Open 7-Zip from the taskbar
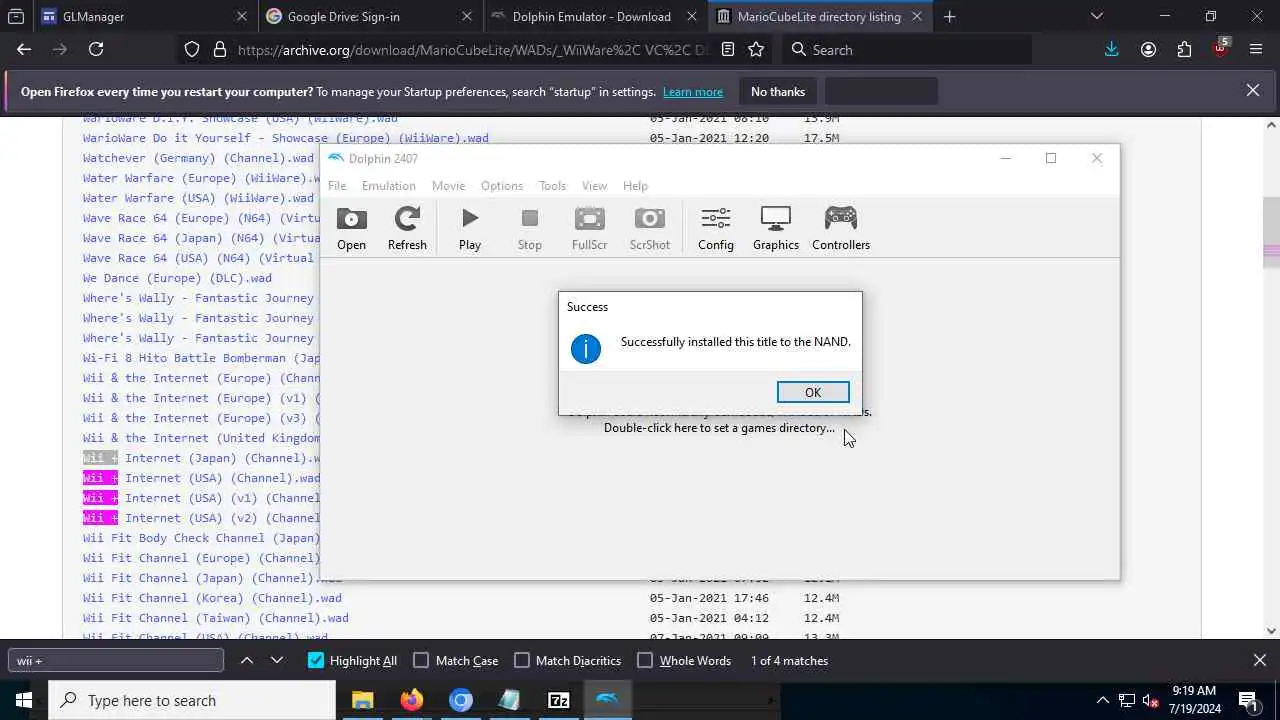The image size is (1280, 720). click(559, 700)
